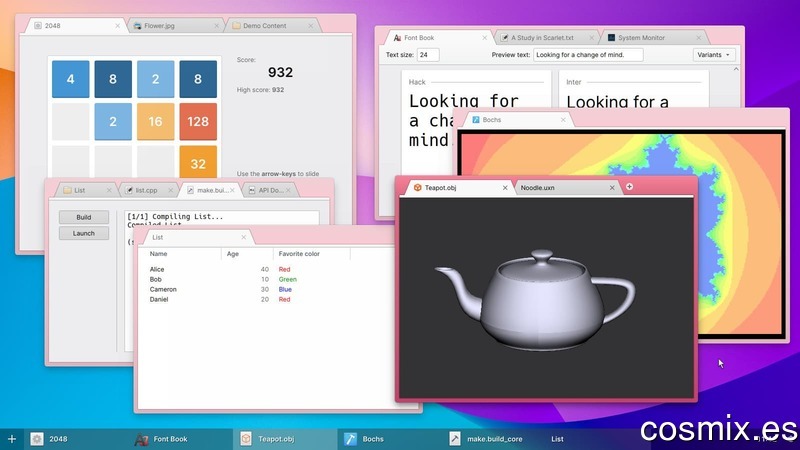Open the Font Book taskbar icon

pos(141,439)
